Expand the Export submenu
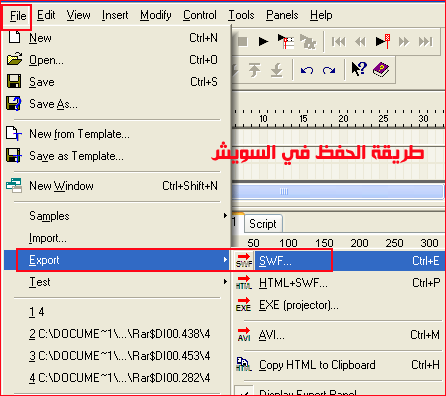 117,260
